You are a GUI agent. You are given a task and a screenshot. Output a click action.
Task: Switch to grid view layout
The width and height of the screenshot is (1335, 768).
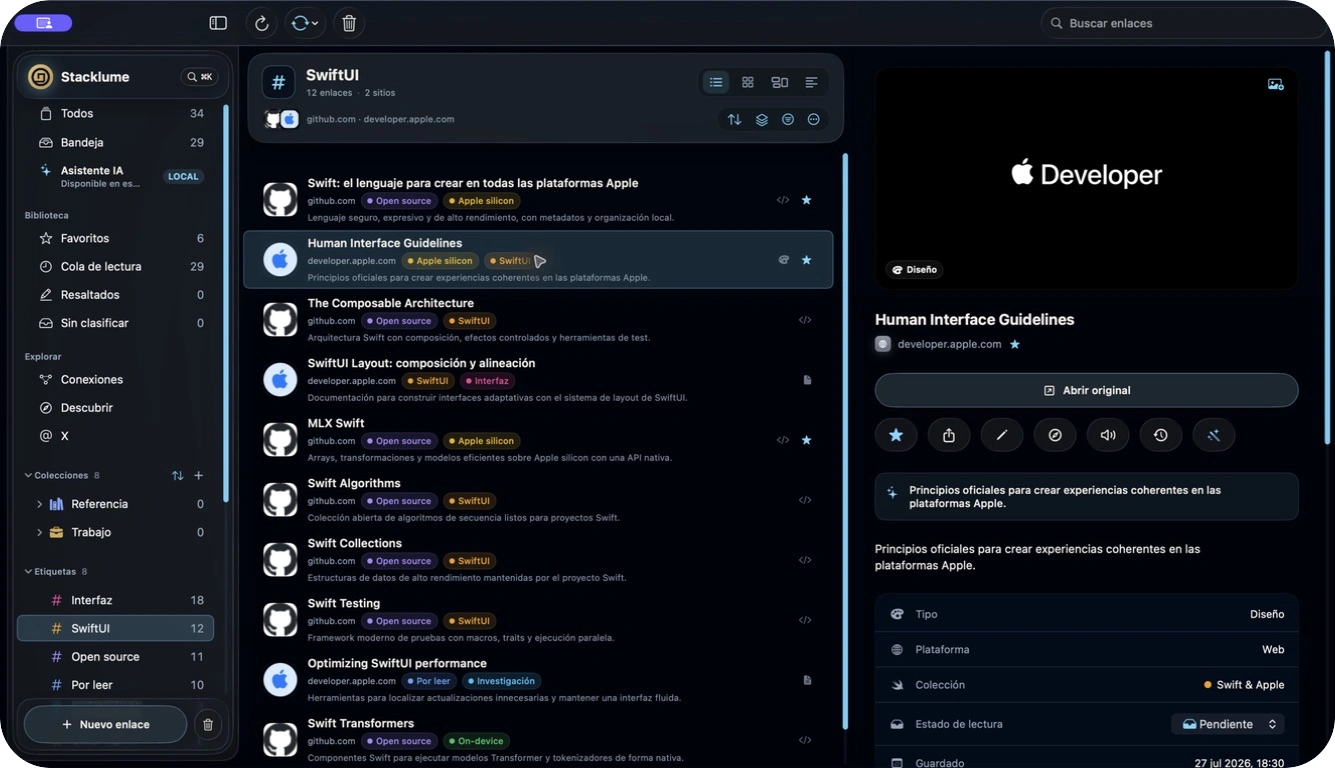(747, 82)
